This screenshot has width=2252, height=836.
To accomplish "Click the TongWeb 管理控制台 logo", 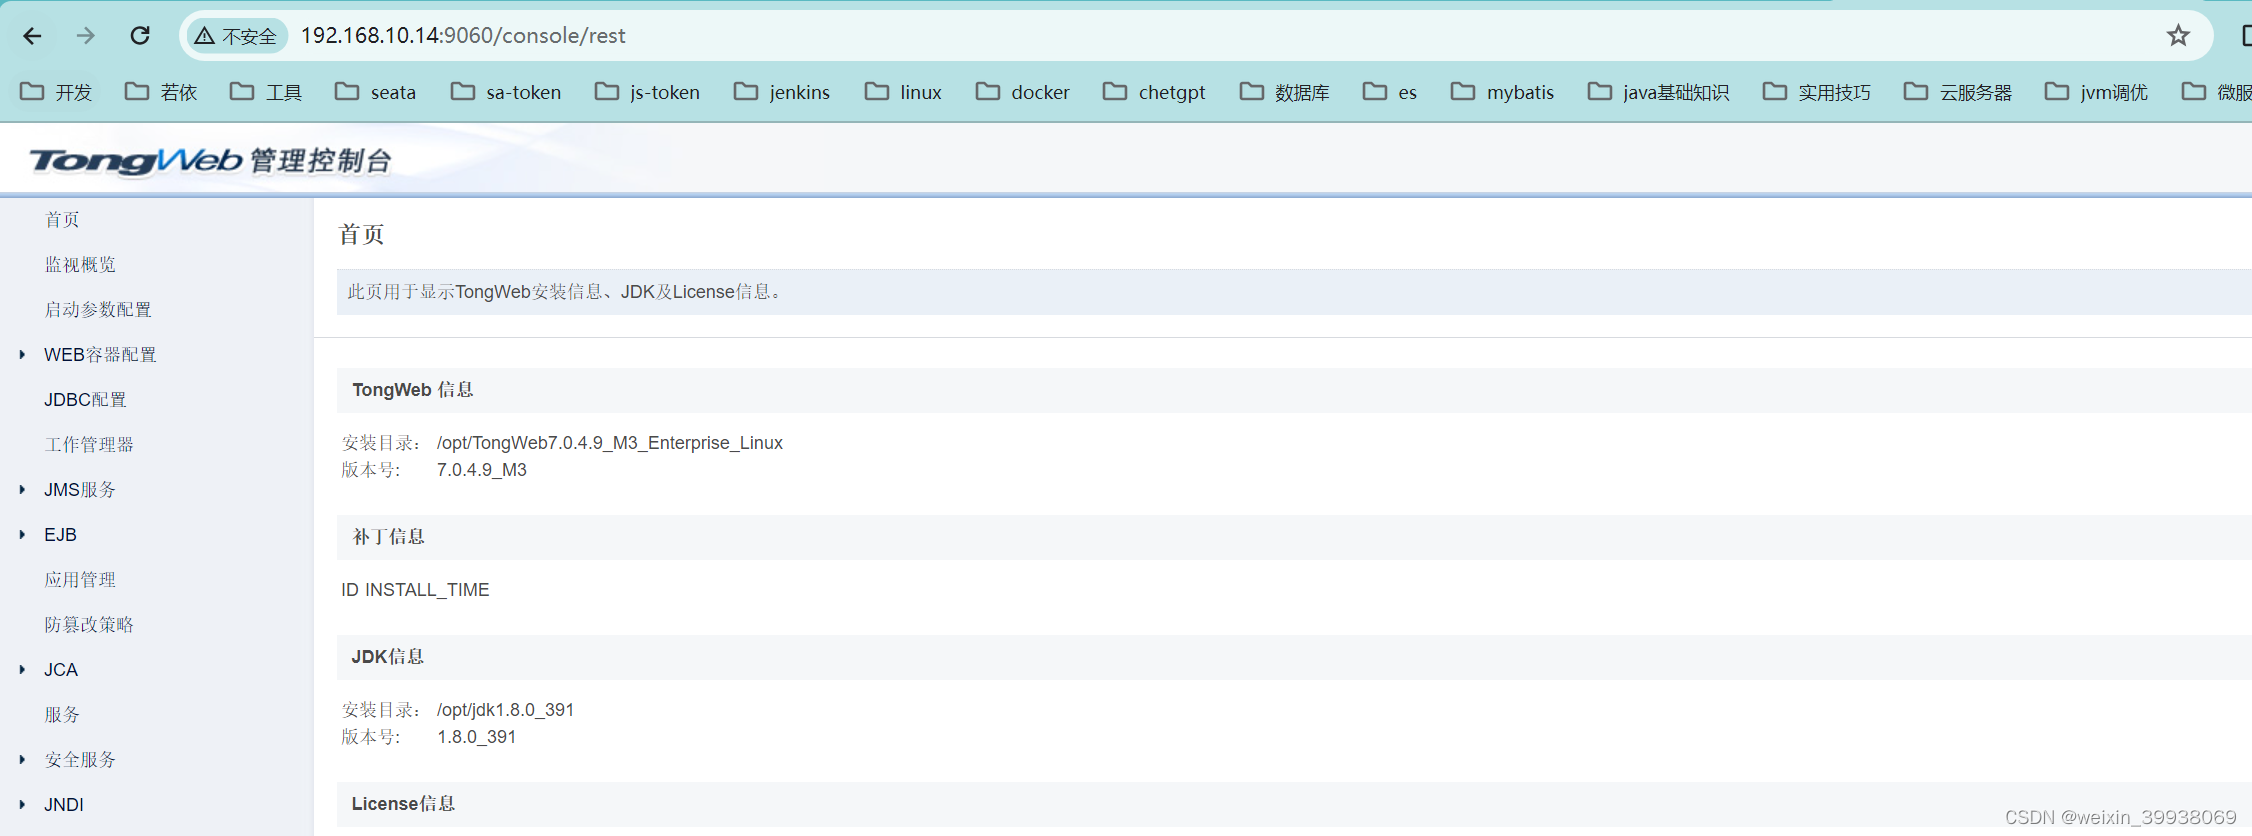I will [x=210, y=160].
